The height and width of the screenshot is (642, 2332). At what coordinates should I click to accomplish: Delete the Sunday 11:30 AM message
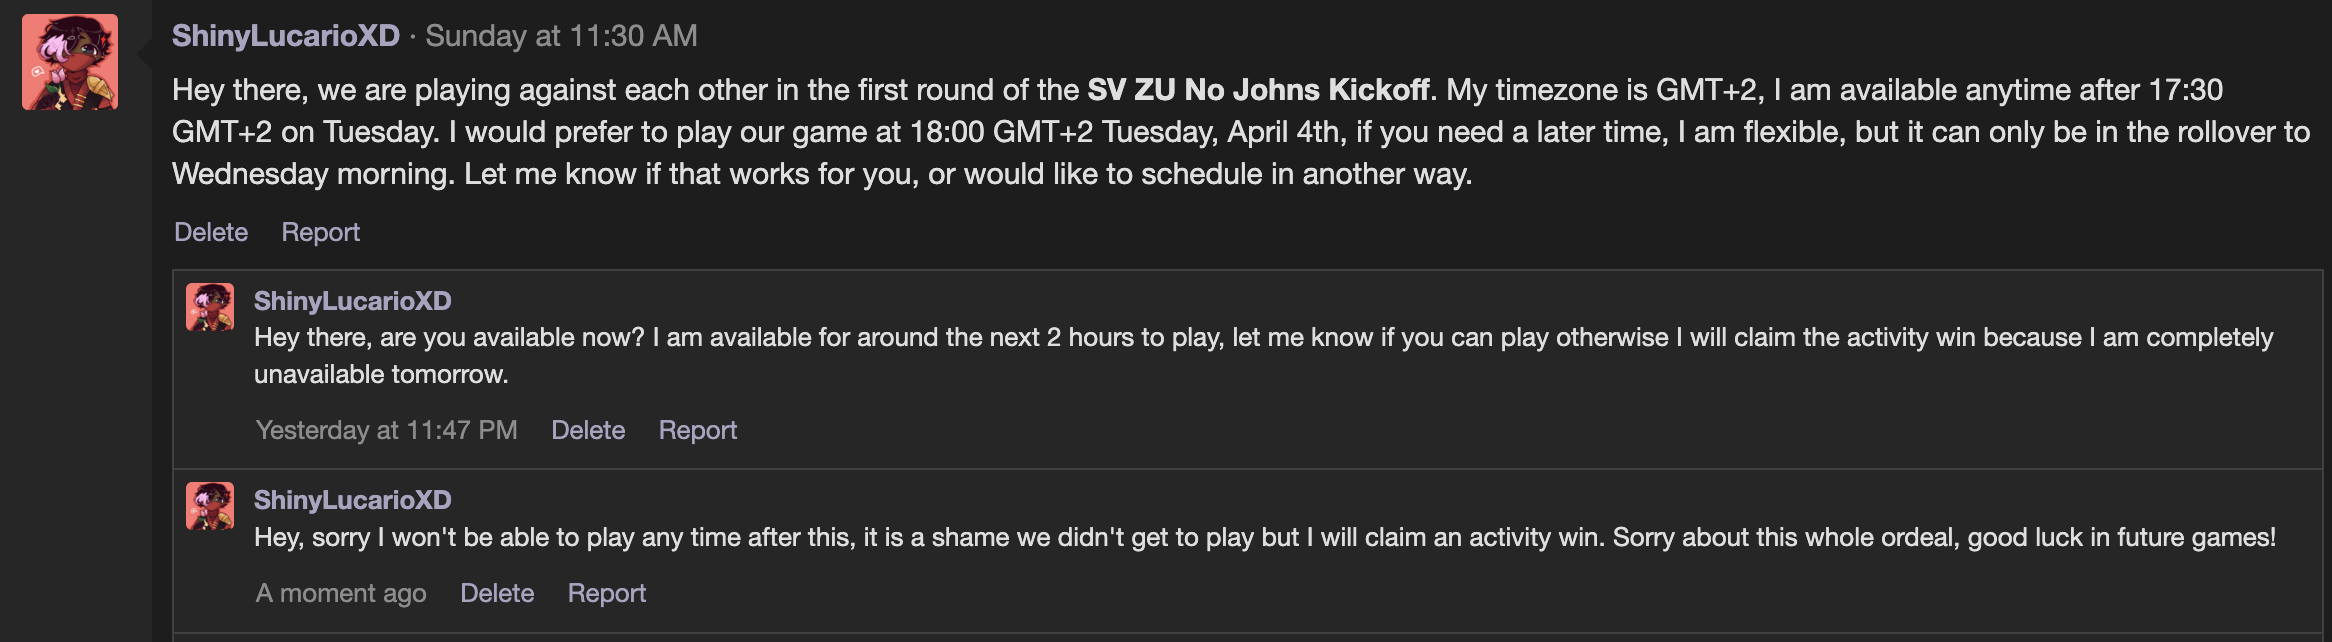211,232
